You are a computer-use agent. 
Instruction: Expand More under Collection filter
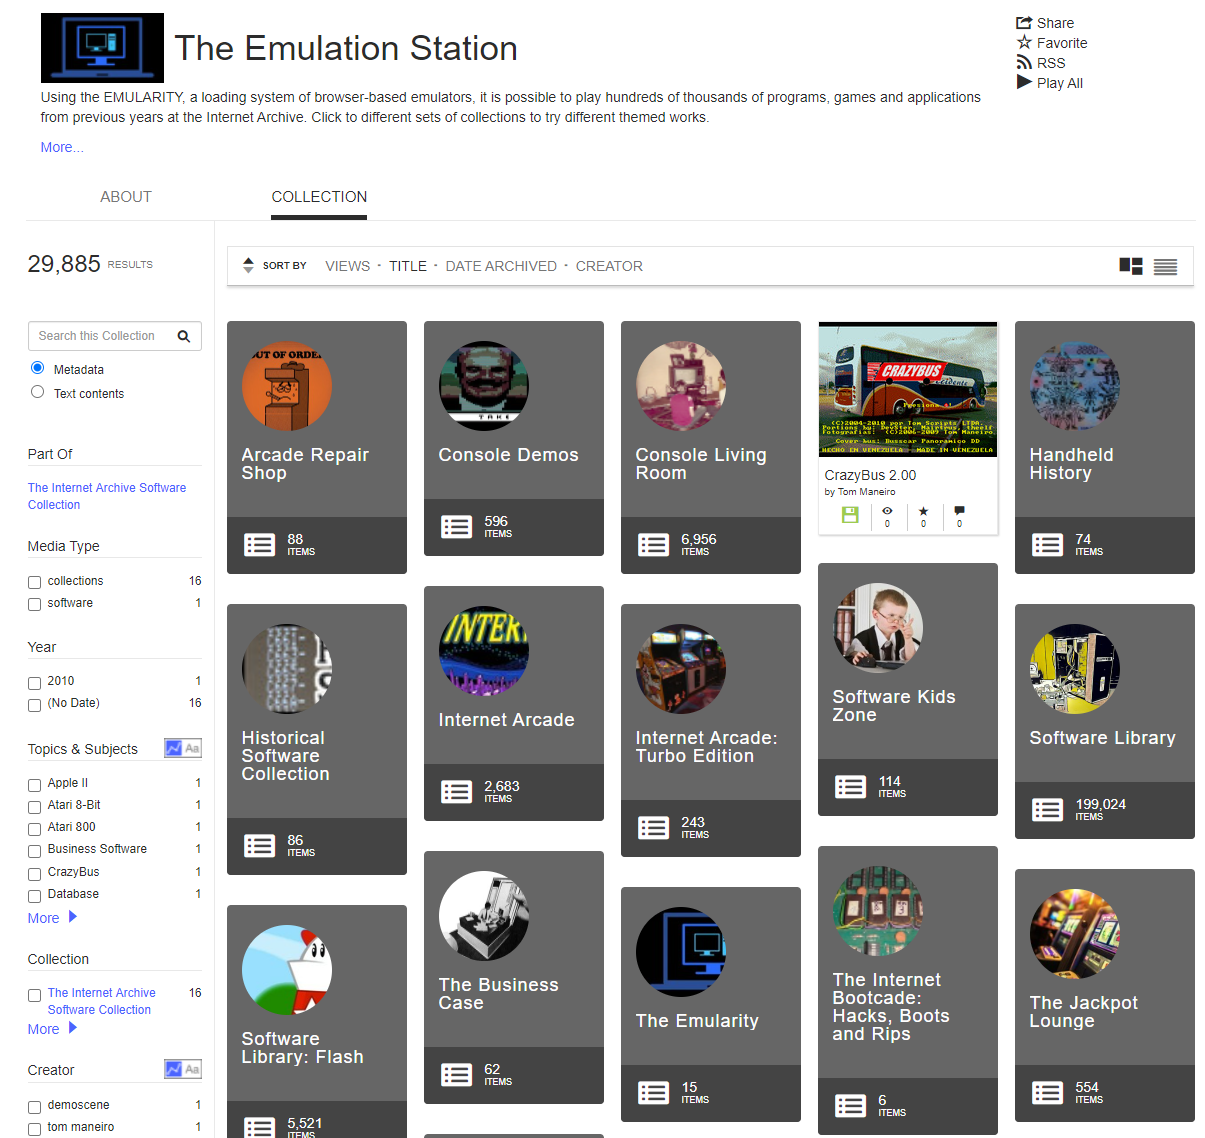click(52, 1029)
